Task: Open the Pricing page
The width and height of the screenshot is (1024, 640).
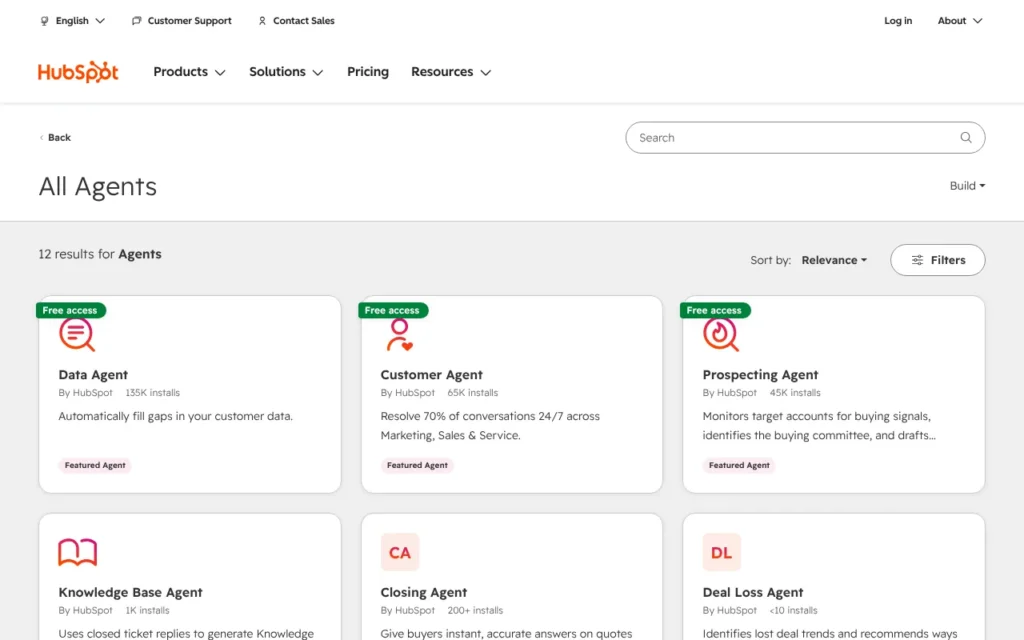Action: tap(368, 72)
